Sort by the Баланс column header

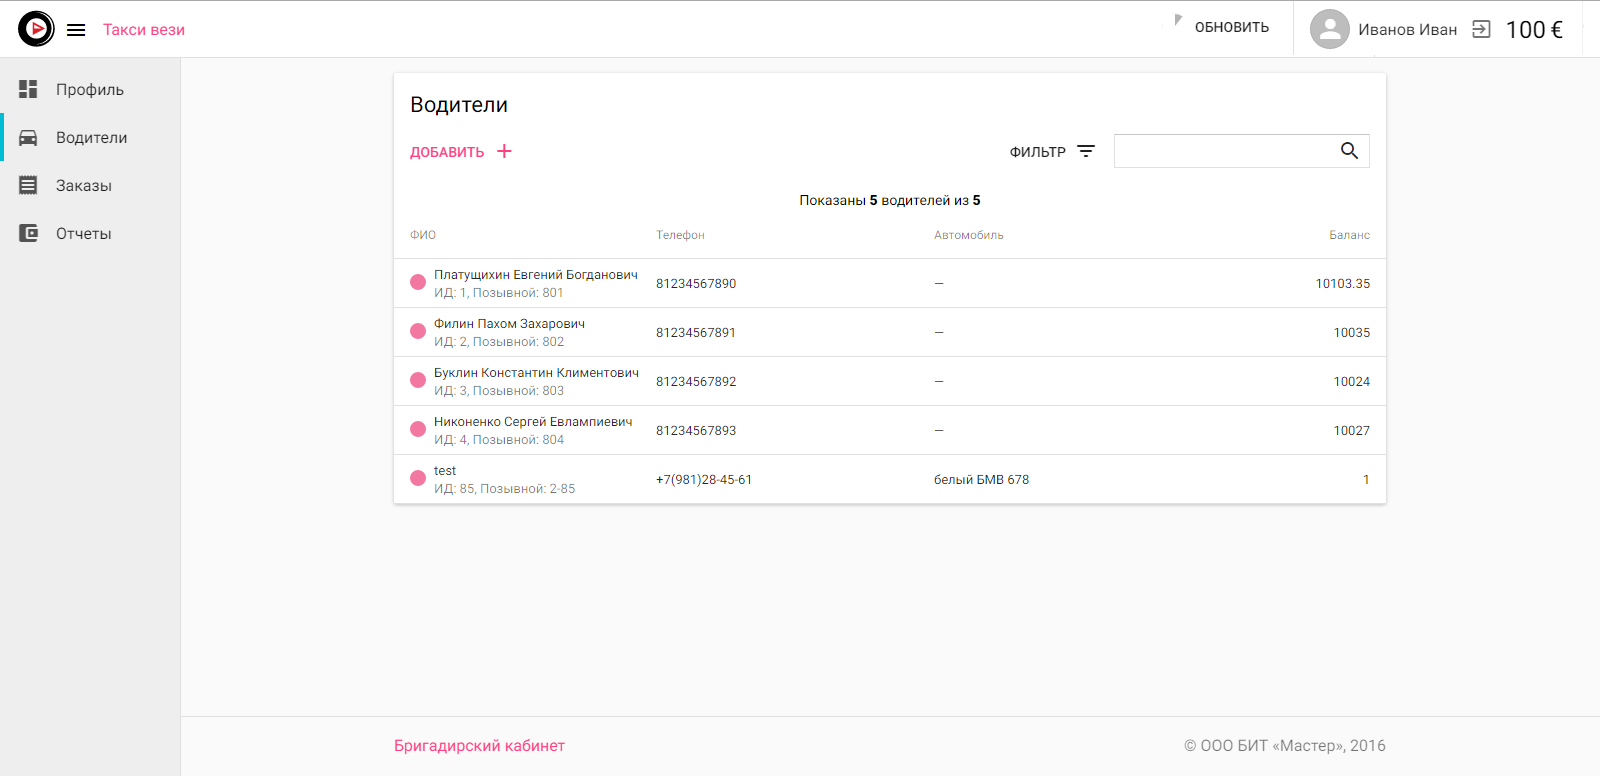1349,235
